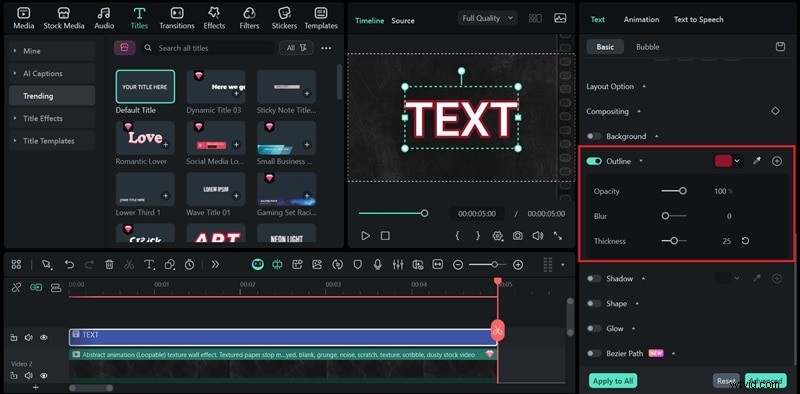Play the preview video

tap(365, 236)
